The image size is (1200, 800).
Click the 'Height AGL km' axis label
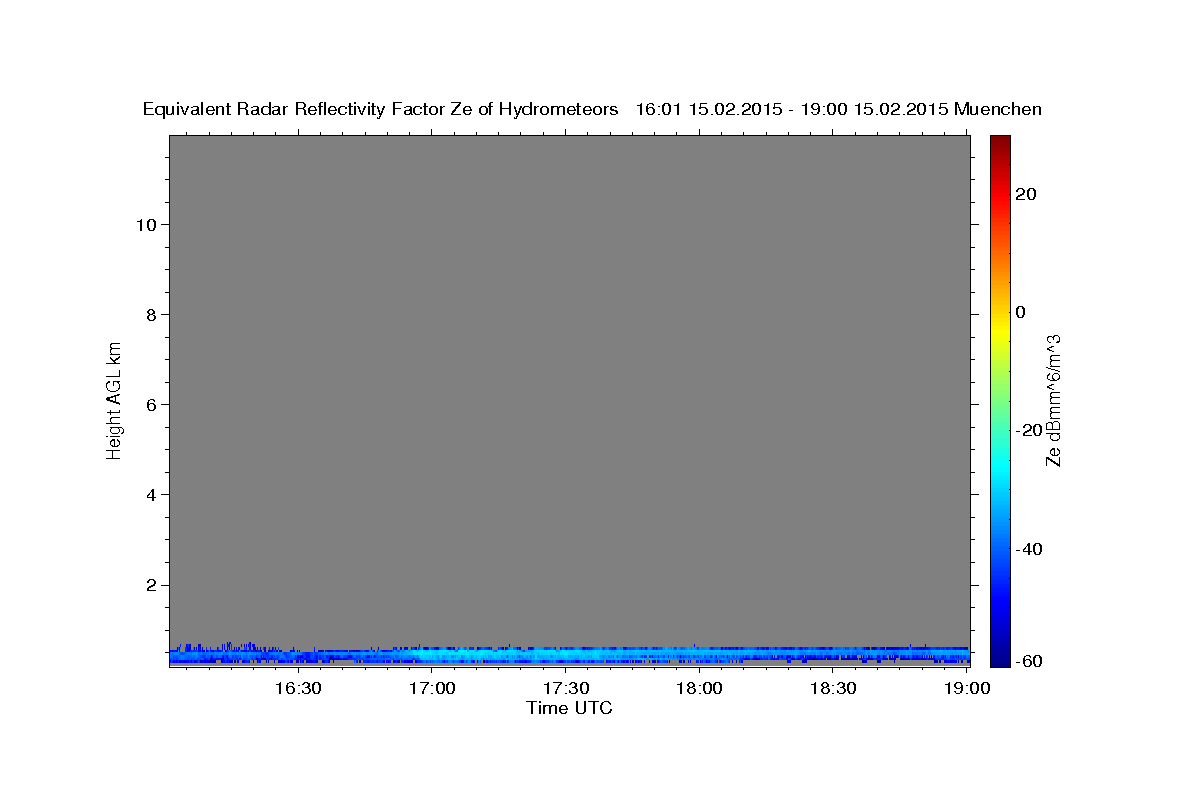pos(114,399)
